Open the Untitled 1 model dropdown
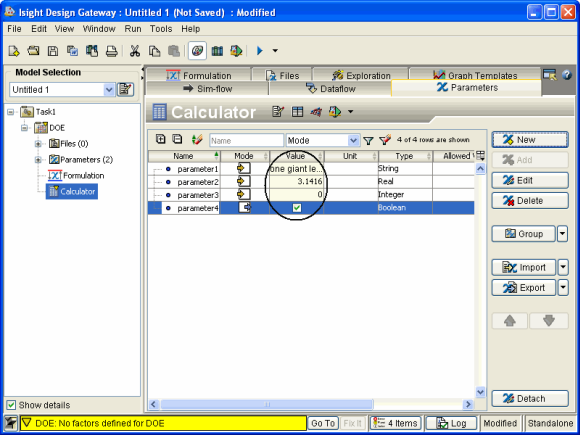This screenshot has height=435, width=580. point(109,90)
